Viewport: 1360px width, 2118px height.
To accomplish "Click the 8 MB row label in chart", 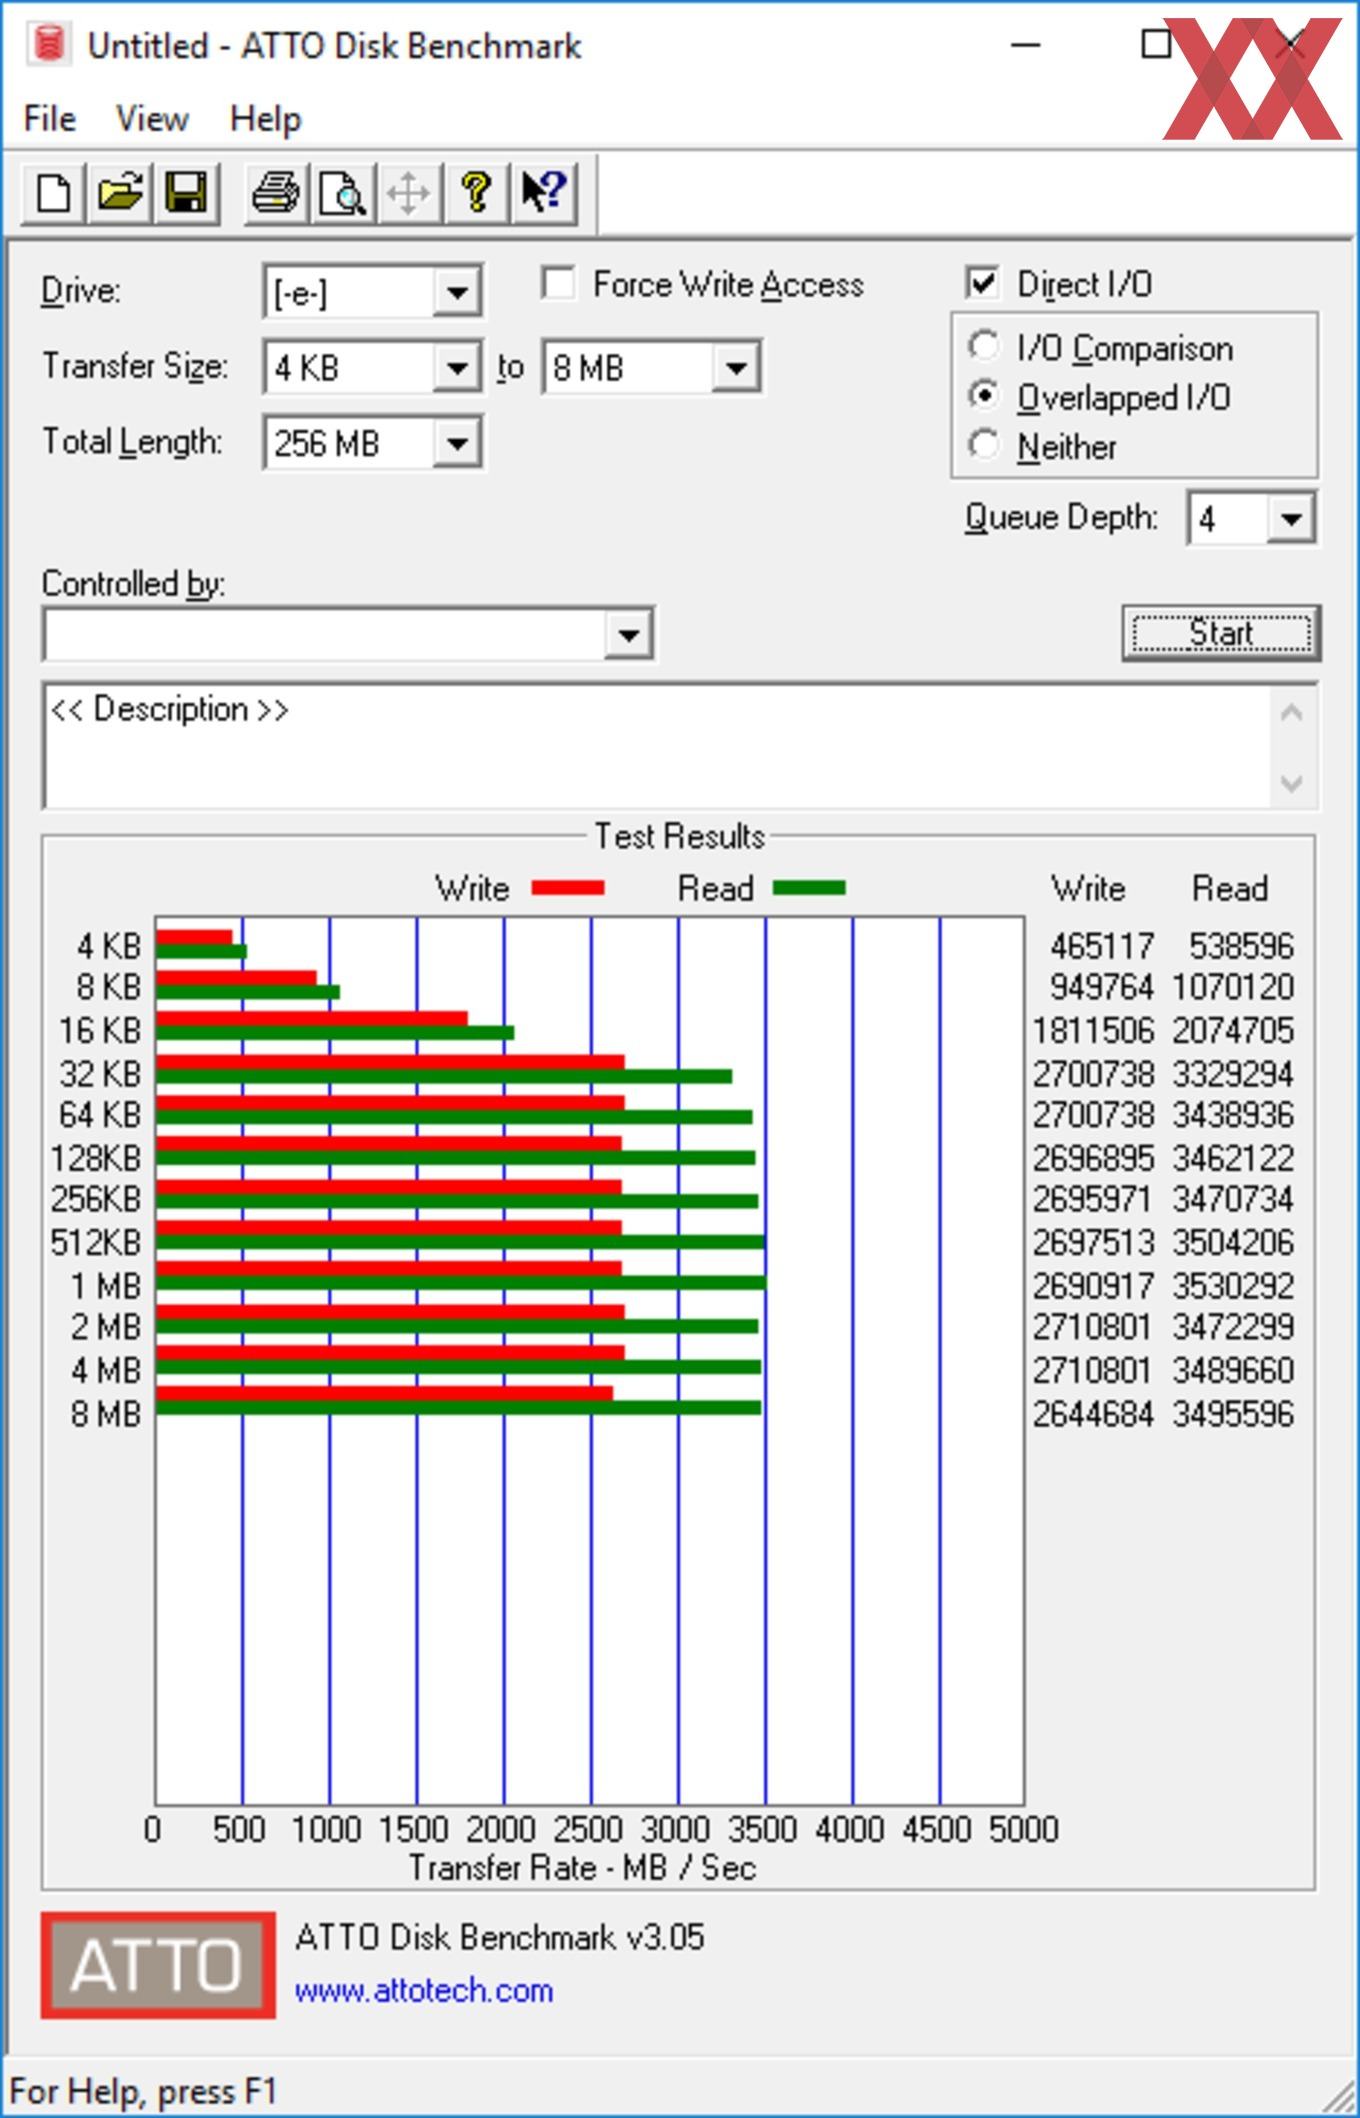I will tap(105, 1414).
